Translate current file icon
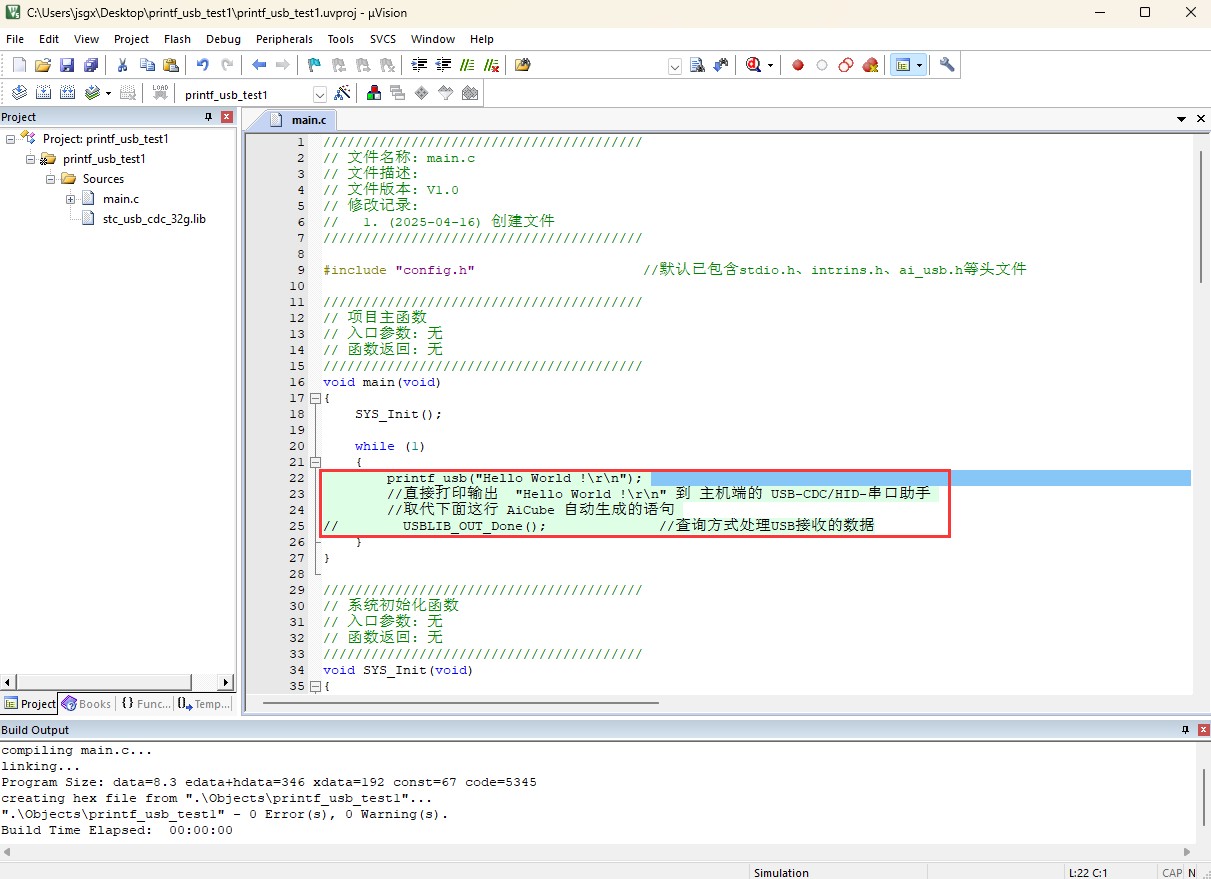The height and width of the screenshot is (879, 1211). coord(19,93)
